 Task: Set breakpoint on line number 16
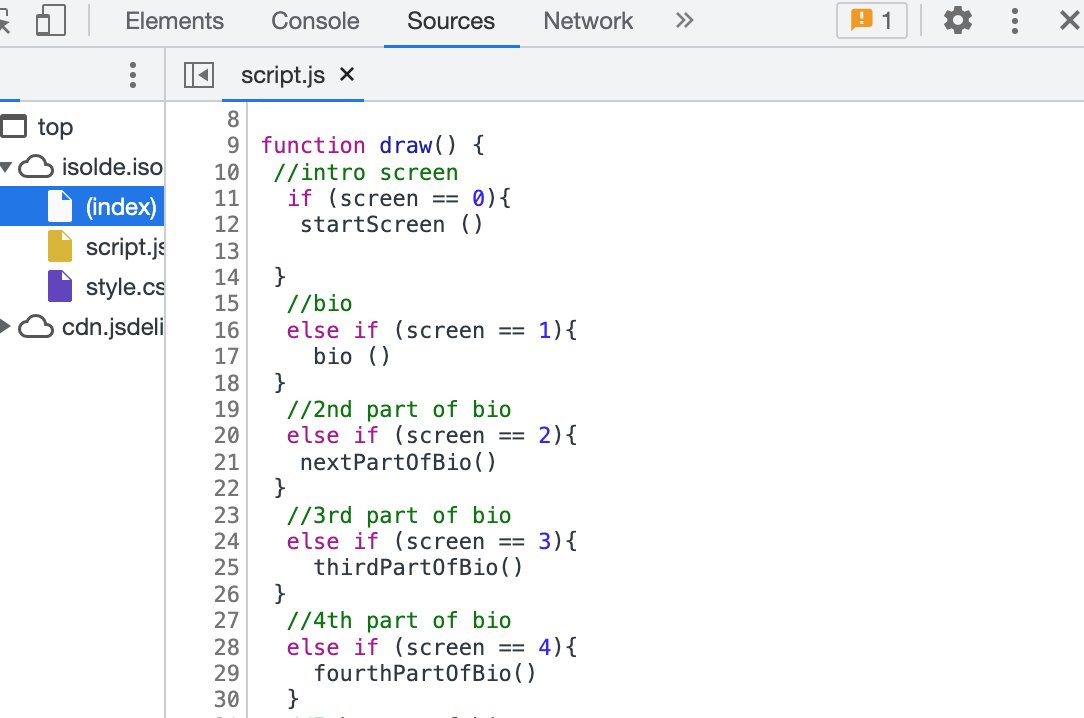coord(226,330)
